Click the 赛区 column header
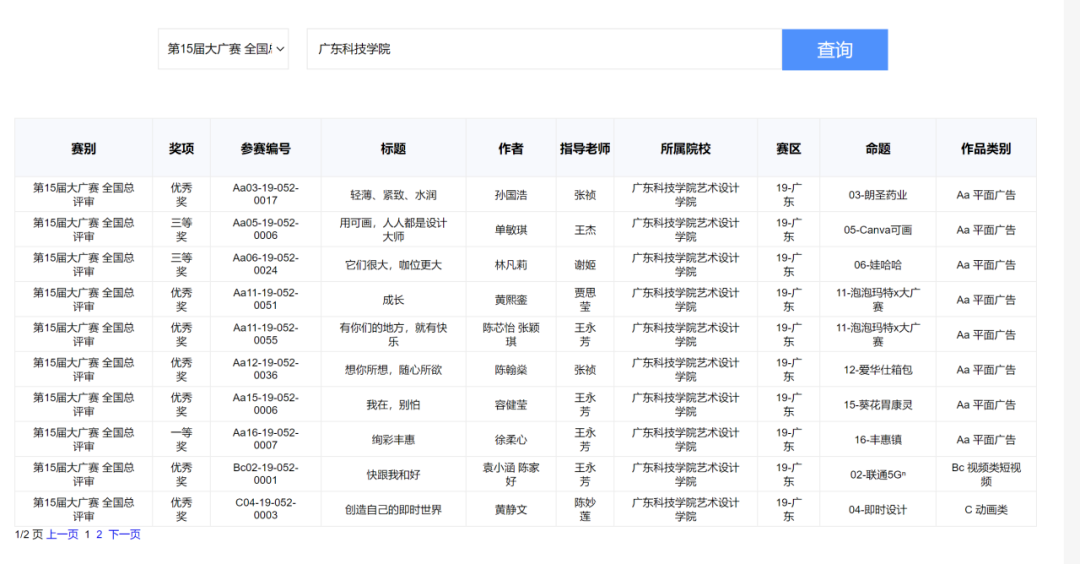The image size is (1080, 564). 789,148
